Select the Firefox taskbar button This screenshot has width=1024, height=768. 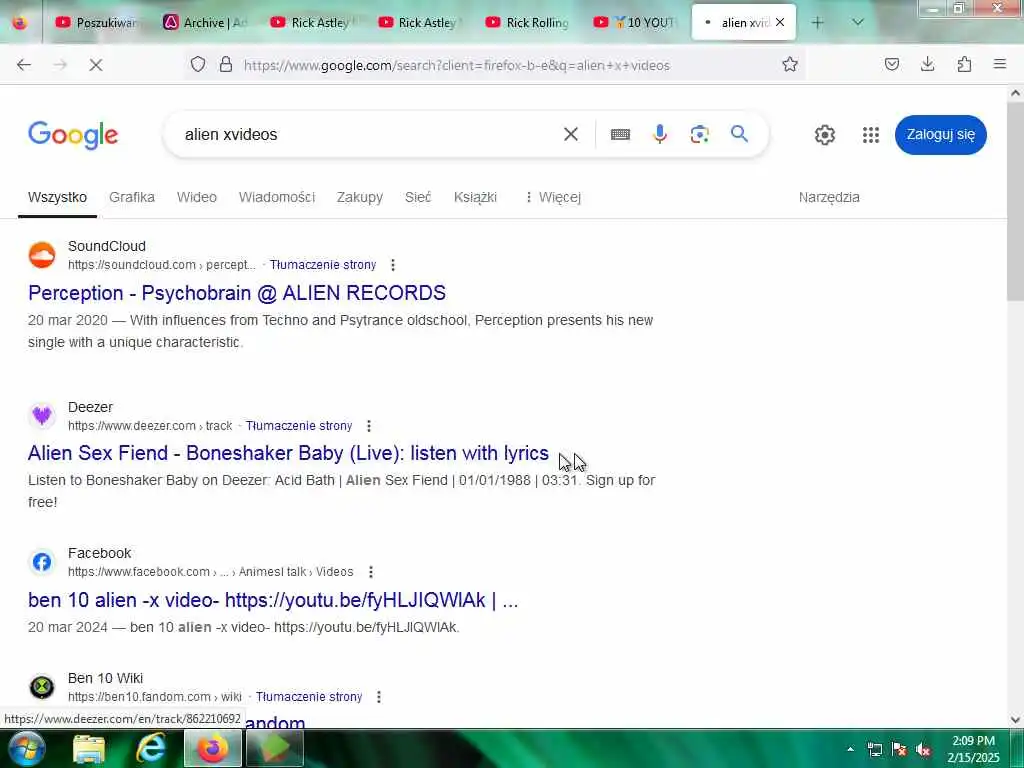tap(213, 748)
